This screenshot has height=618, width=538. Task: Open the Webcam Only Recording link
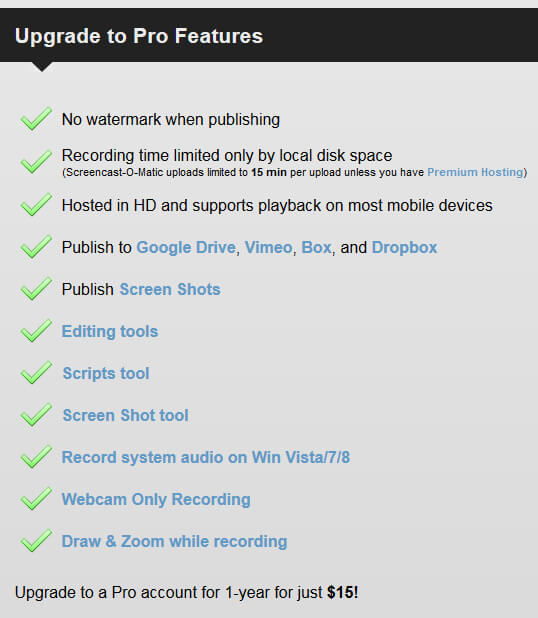156,500
